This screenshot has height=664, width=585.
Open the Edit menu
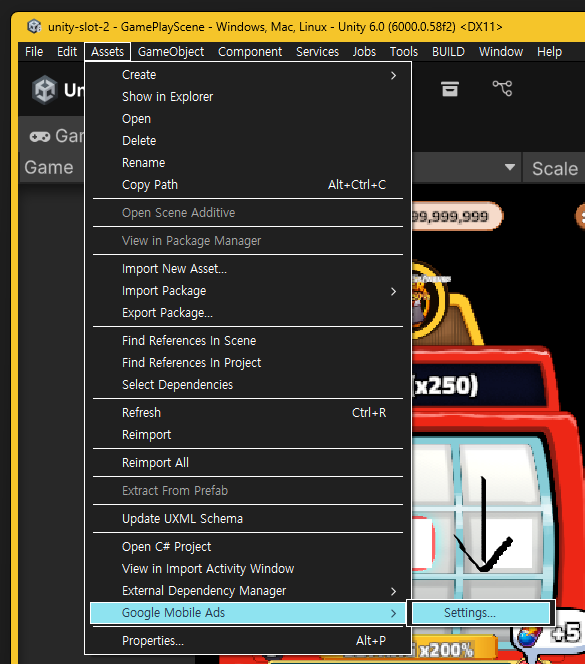(67, 52)
